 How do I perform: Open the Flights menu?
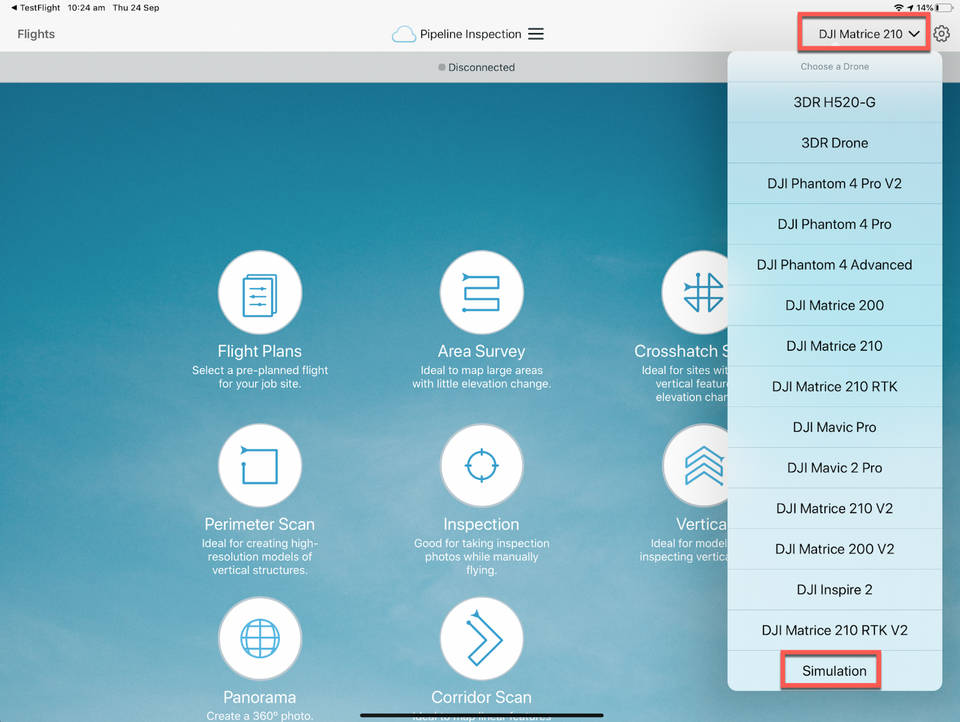tap(35, 33)
